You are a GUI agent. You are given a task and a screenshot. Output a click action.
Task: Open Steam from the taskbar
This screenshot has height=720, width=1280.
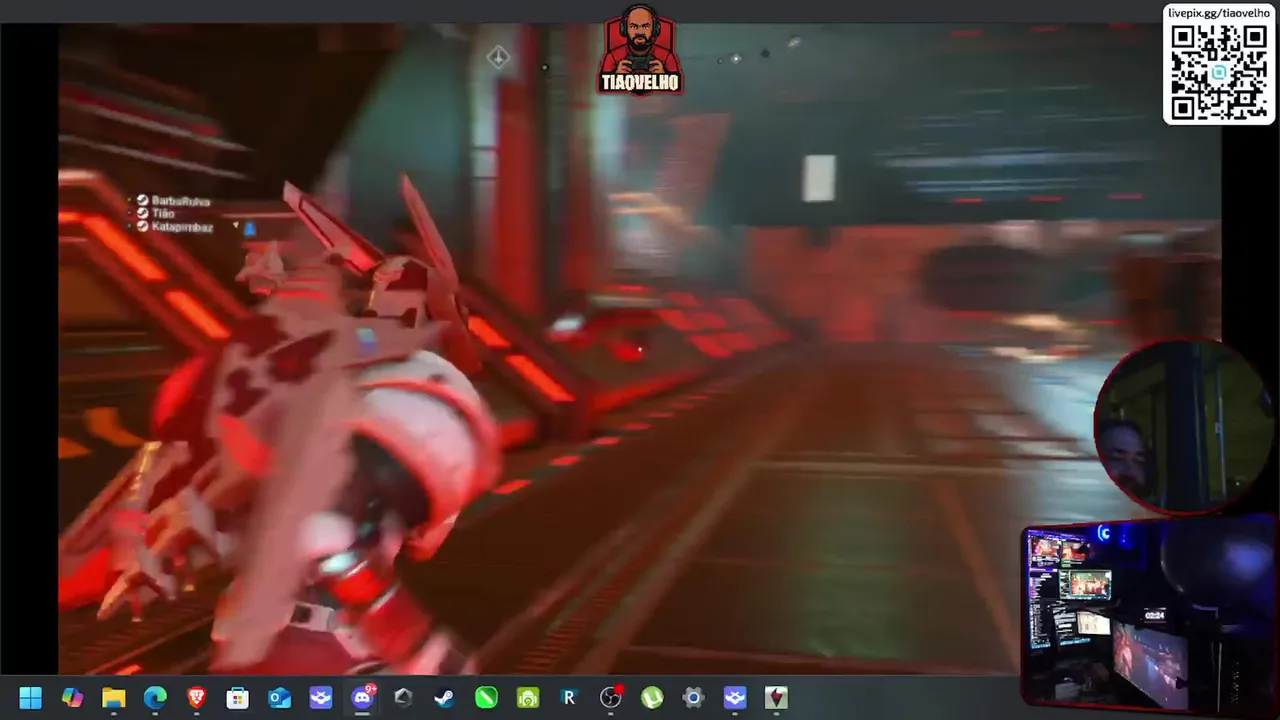pyautogui.click(x=445, y=698)
